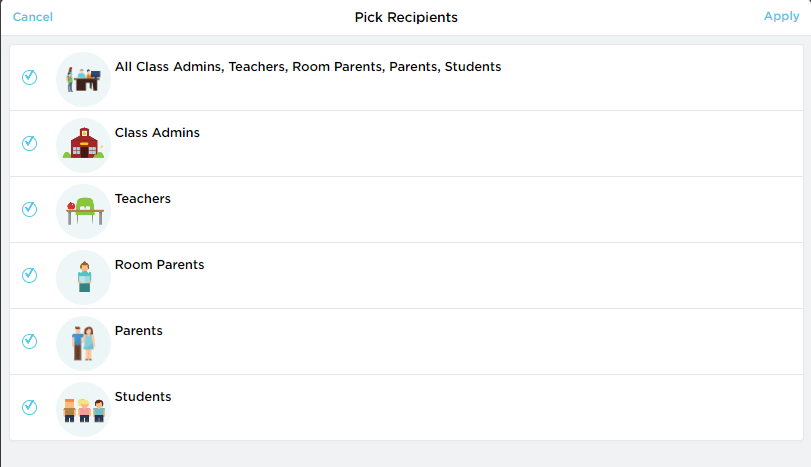Image resolution: width=811 pixels, height=467 pixels.
Task: Click the Parents couple icon
Action: (x=83, y=342)
